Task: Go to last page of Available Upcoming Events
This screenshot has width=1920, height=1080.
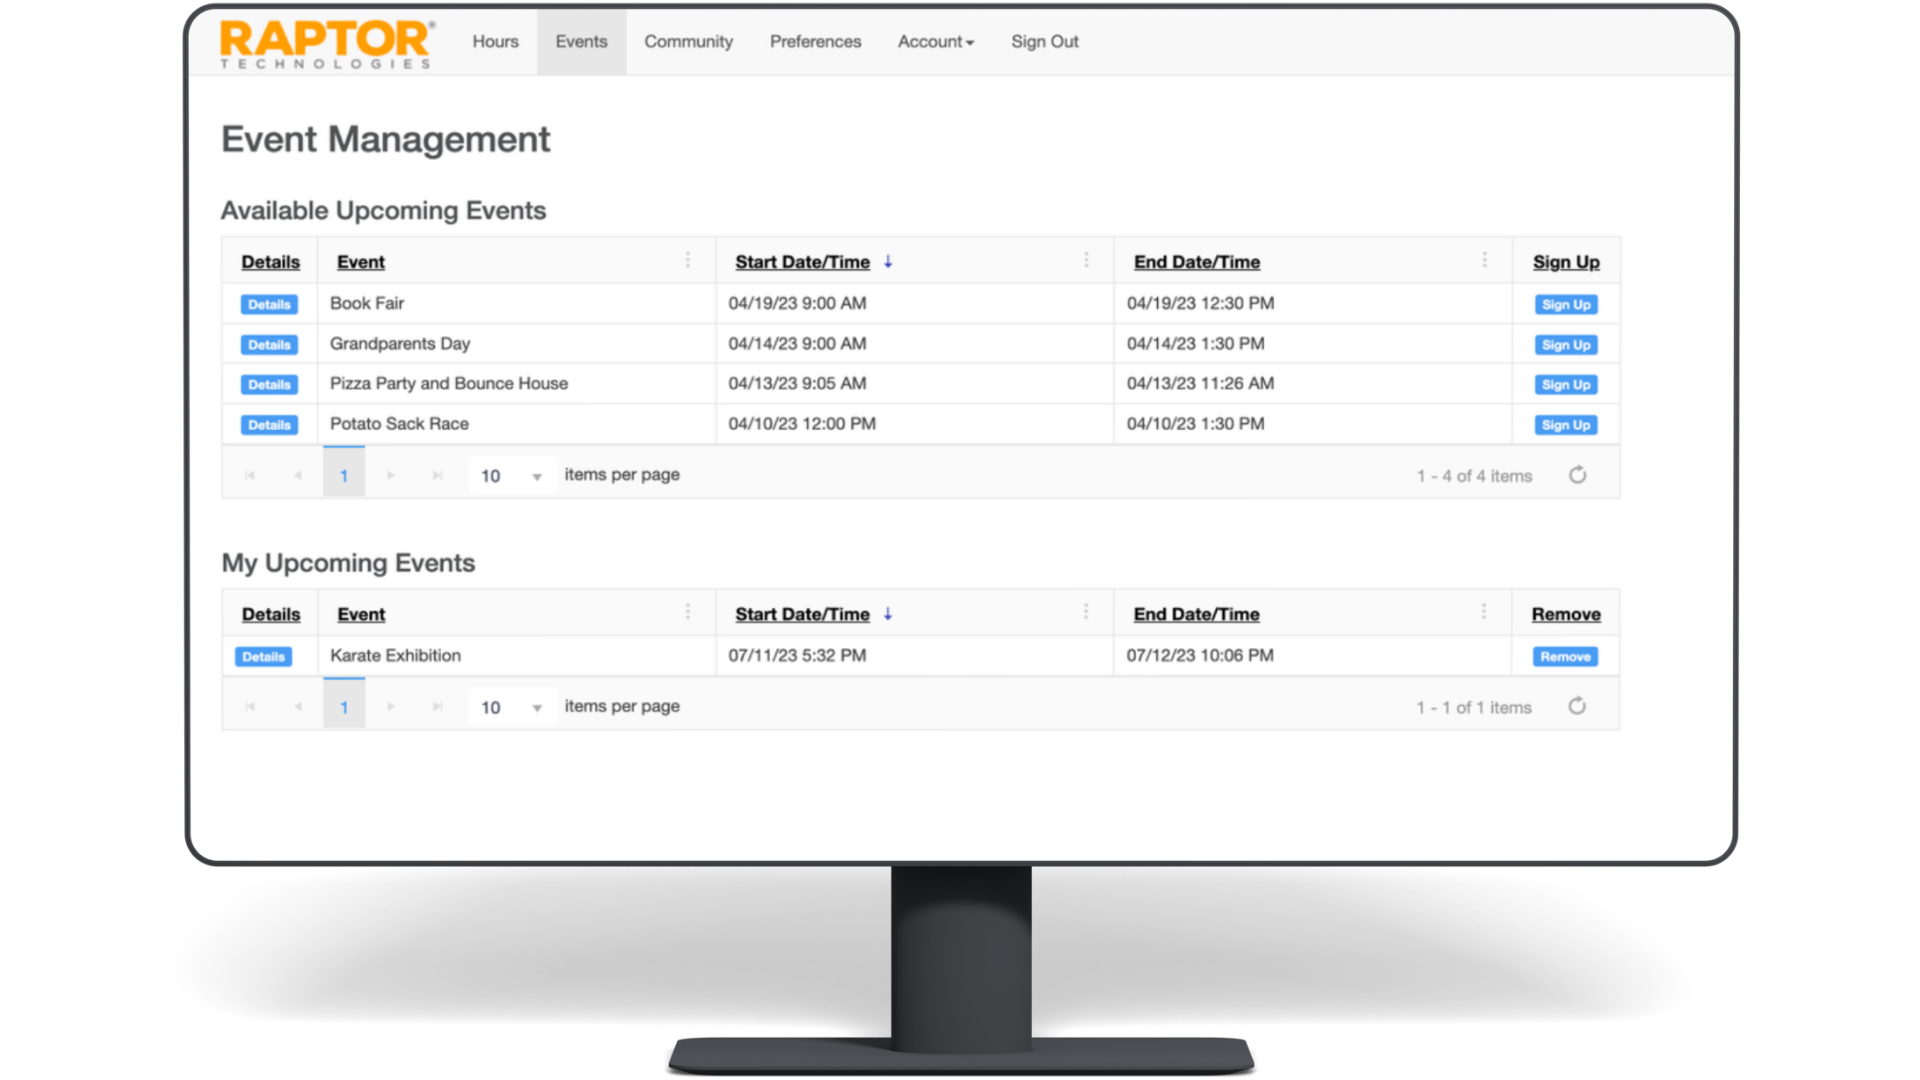Action: click(x=438, y=475)
